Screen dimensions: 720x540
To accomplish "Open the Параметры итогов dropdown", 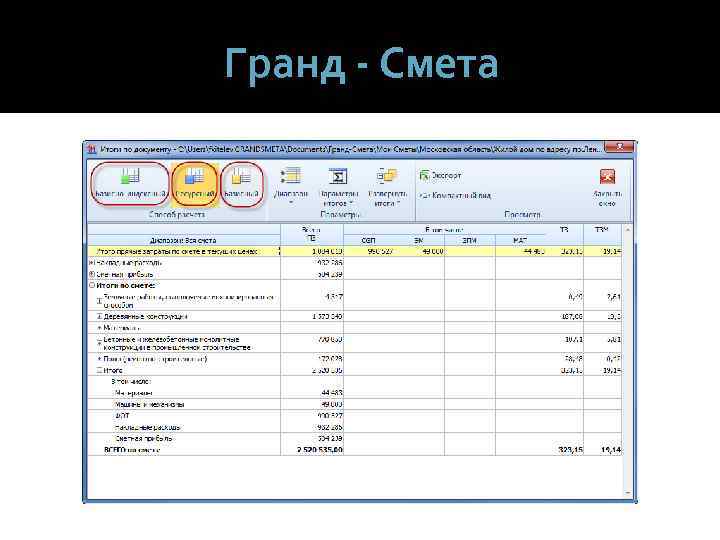I will click(338, 186).
